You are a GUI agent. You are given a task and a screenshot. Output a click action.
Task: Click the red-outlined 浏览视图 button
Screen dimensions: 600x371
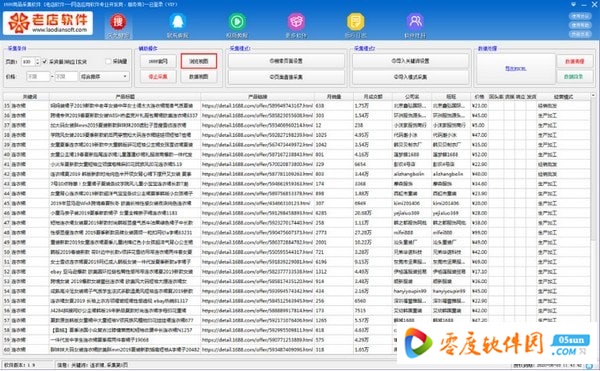[199, 61]
